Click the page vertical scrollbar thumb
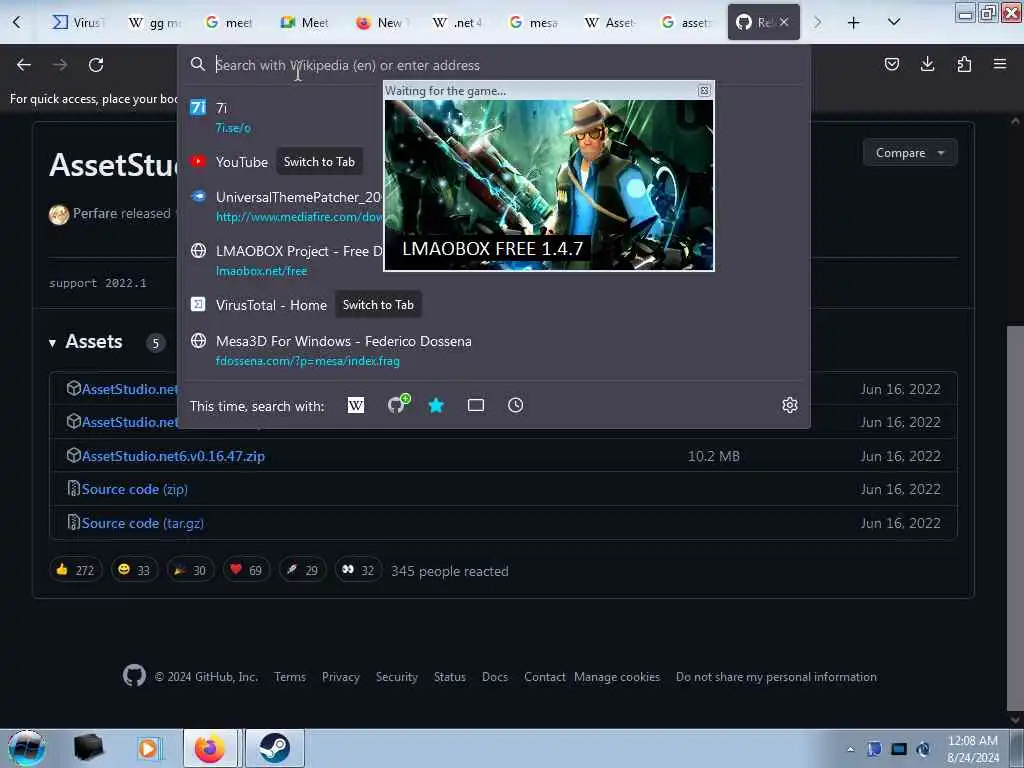 point(1015,516)
